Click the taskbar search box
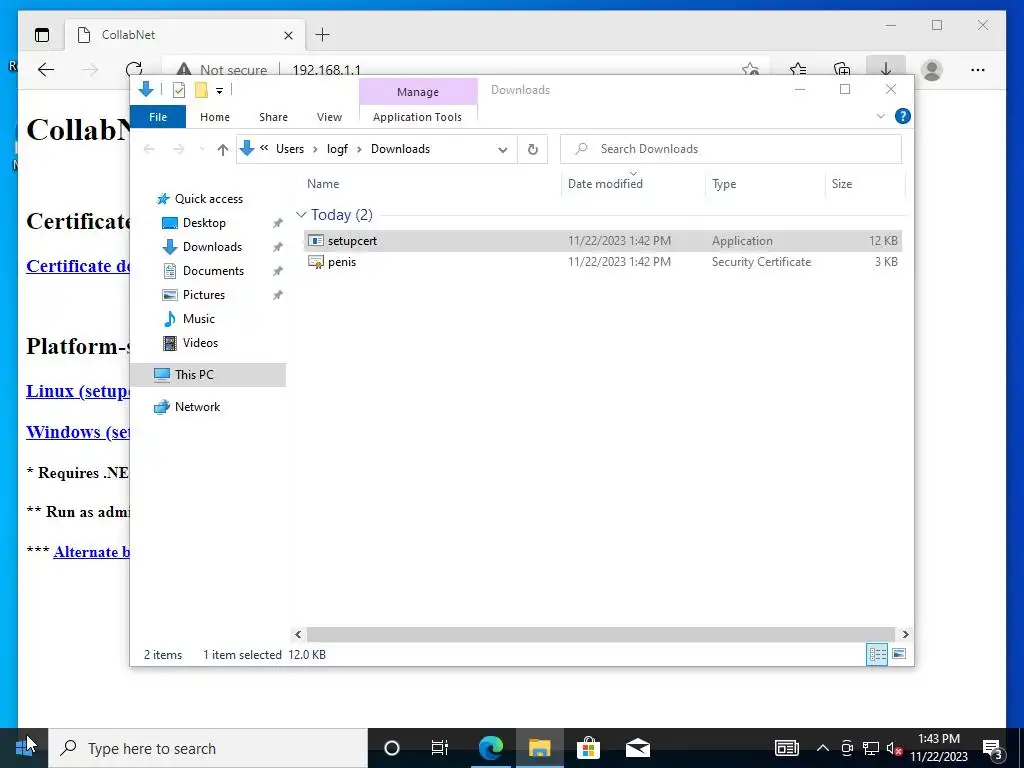The width and height of the screenshot is (1024, 768). tap(208, 748)
